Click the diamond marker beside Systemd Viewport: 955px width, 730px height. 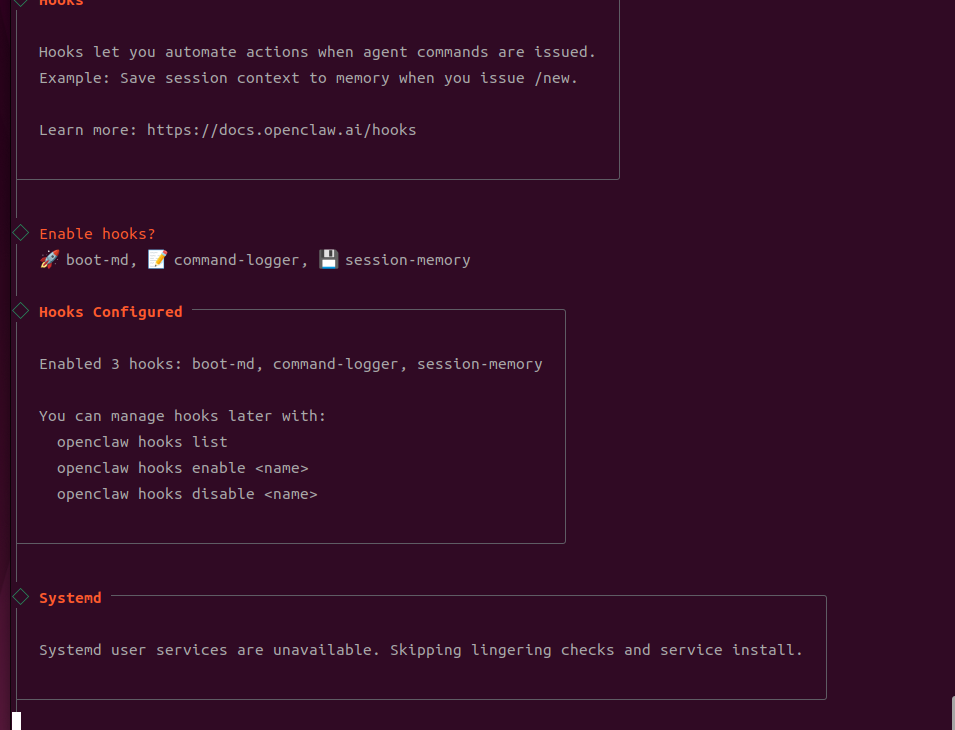click(x=20, y=597)
